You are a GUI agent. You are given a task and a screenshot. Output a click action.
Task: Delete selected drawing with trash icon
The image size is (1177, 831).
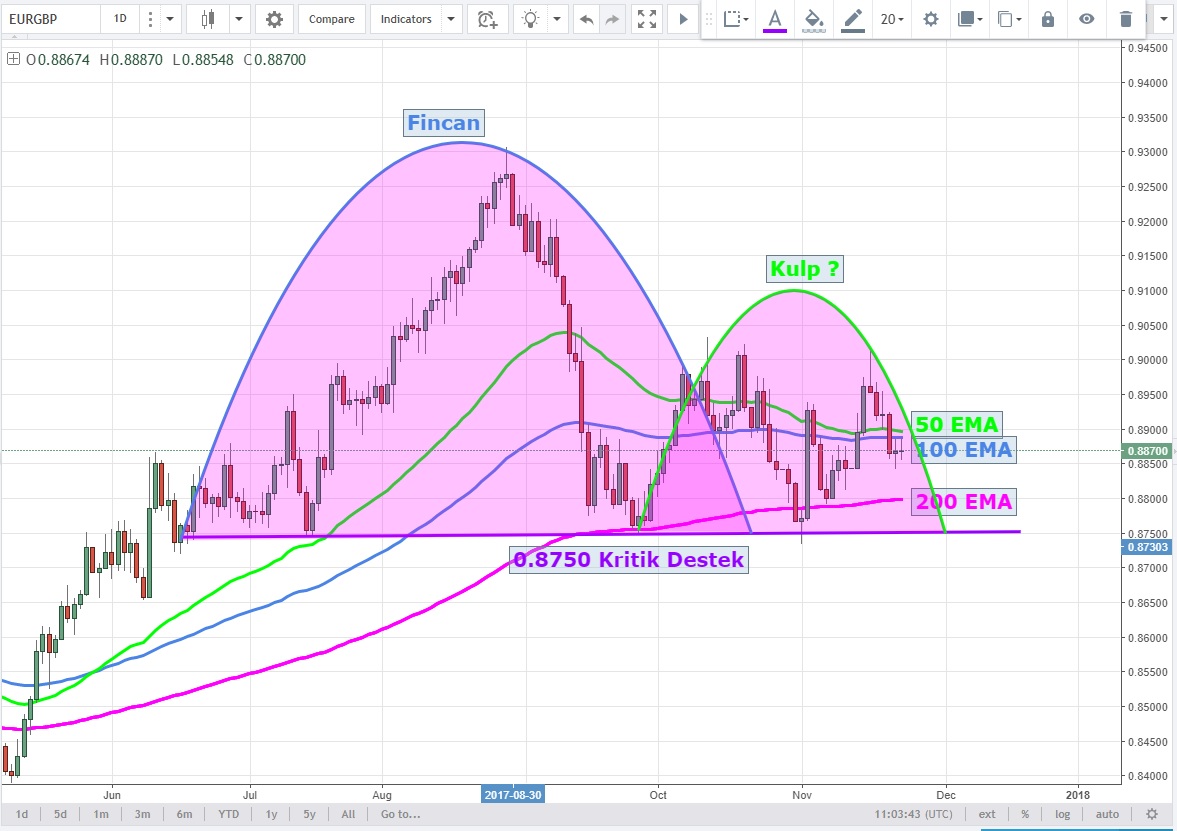click(1126, 19)
